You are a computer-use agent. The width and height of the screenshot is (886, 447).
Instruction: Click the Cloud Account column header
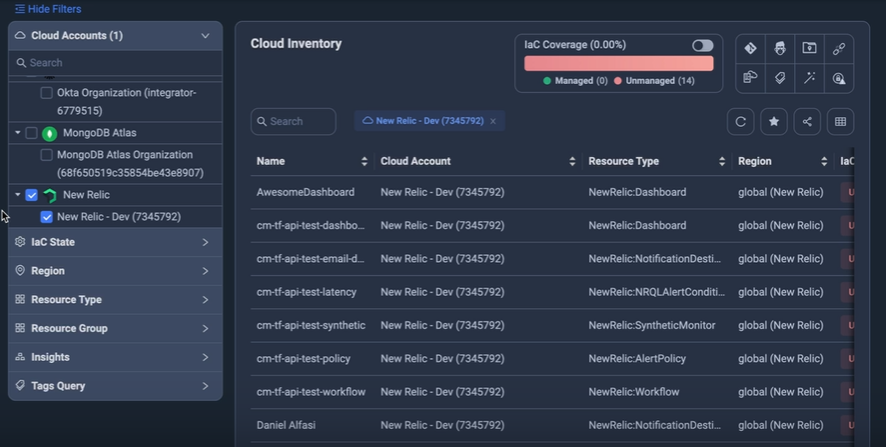click(x=415, y=162)
